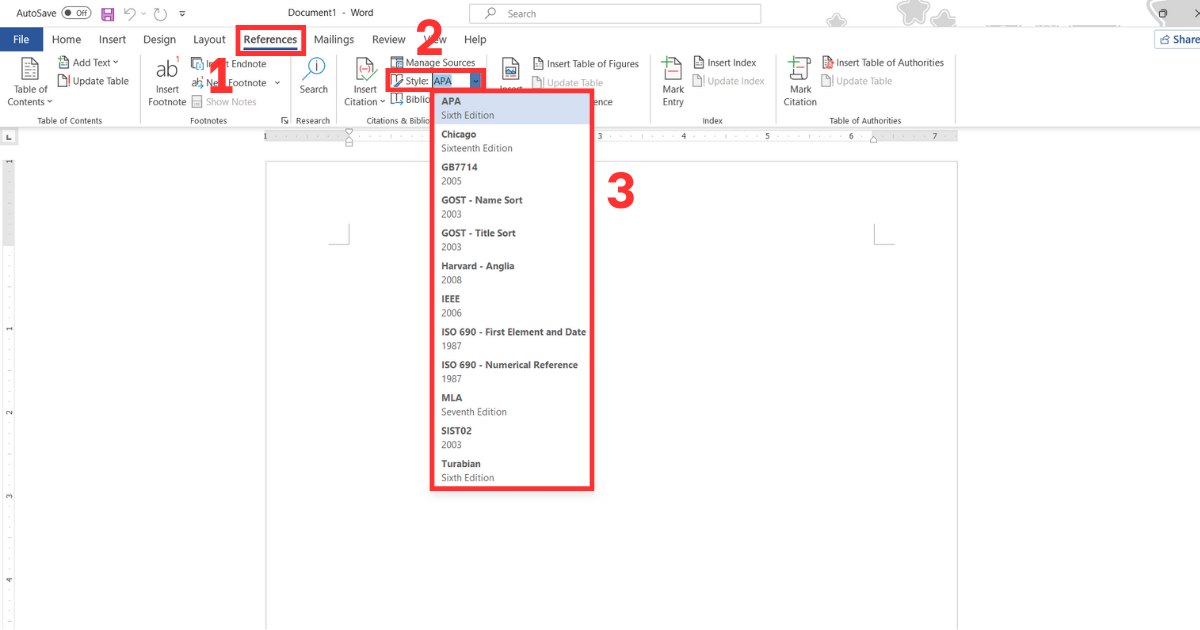Expand the Add Text dropdown
Image resolution: width=1200 pixels, height=630 pixels.
95,63
